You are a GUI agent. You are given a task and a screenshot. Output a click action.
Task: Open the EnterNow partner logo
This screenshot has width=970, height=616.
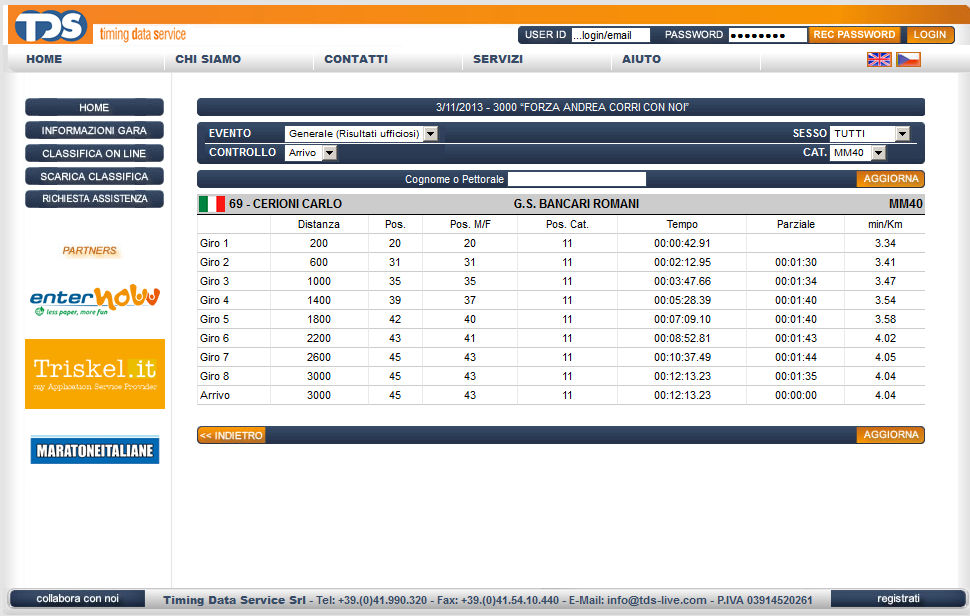[95, 298]
